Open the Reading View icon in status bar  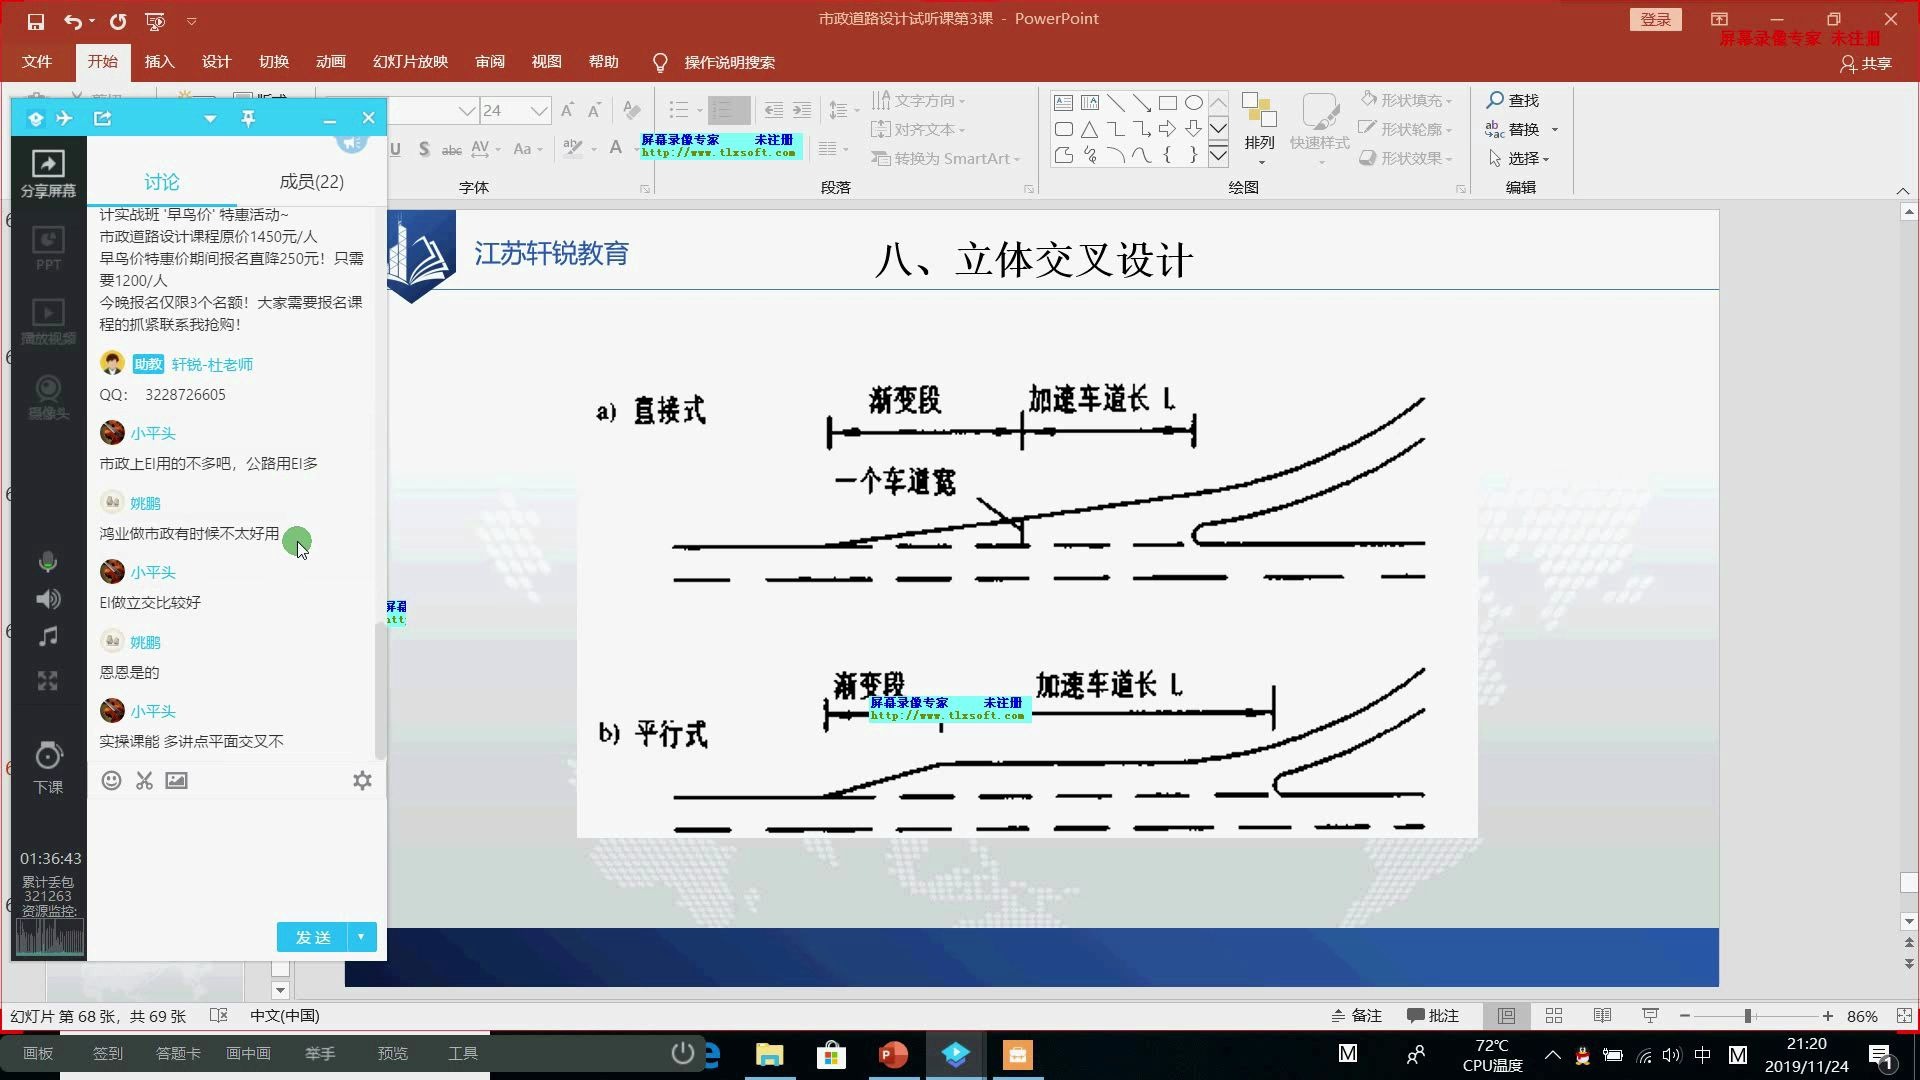coord(1602,1016)
